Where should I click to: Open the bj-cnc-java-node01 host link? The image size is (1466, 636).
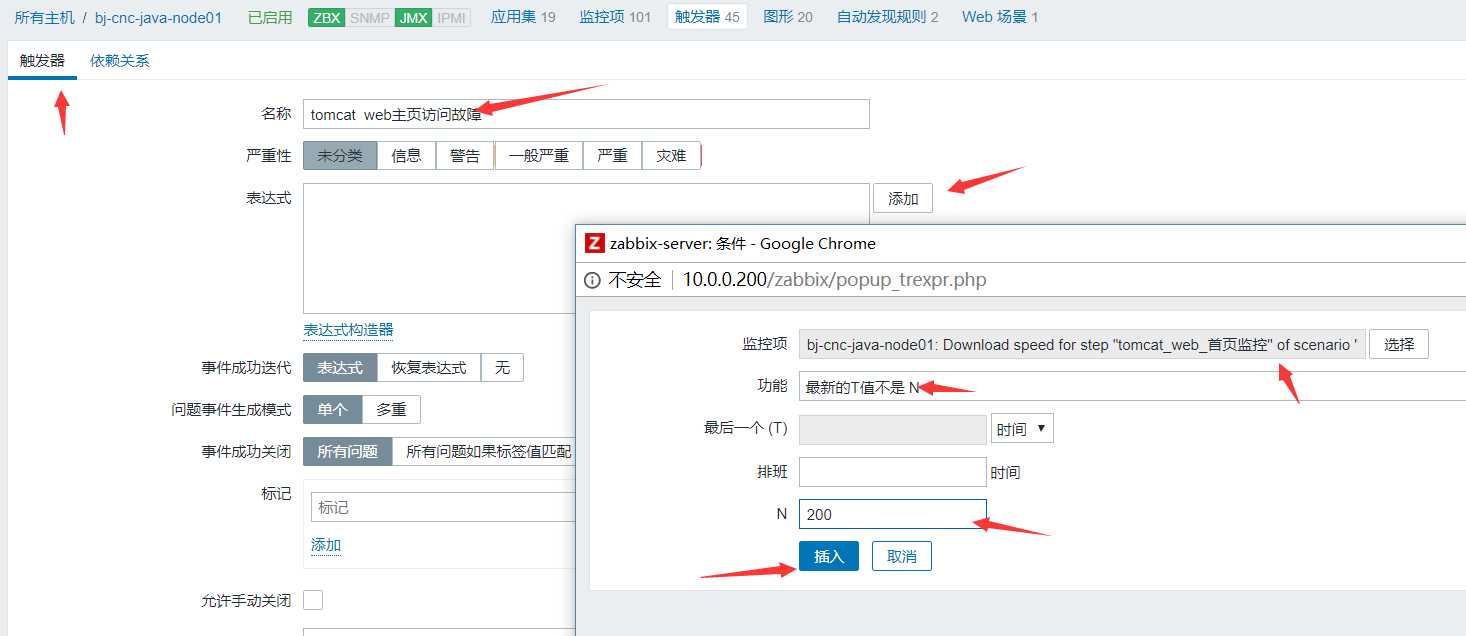[x=158, y=17]
